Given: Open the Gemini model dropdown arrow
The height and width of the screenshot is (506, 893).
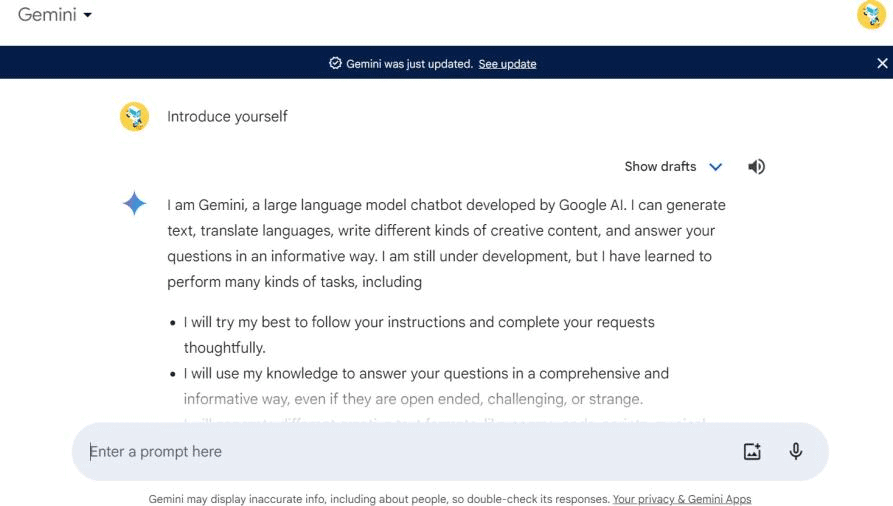Looking at the screenshot, I should point(88,16).
